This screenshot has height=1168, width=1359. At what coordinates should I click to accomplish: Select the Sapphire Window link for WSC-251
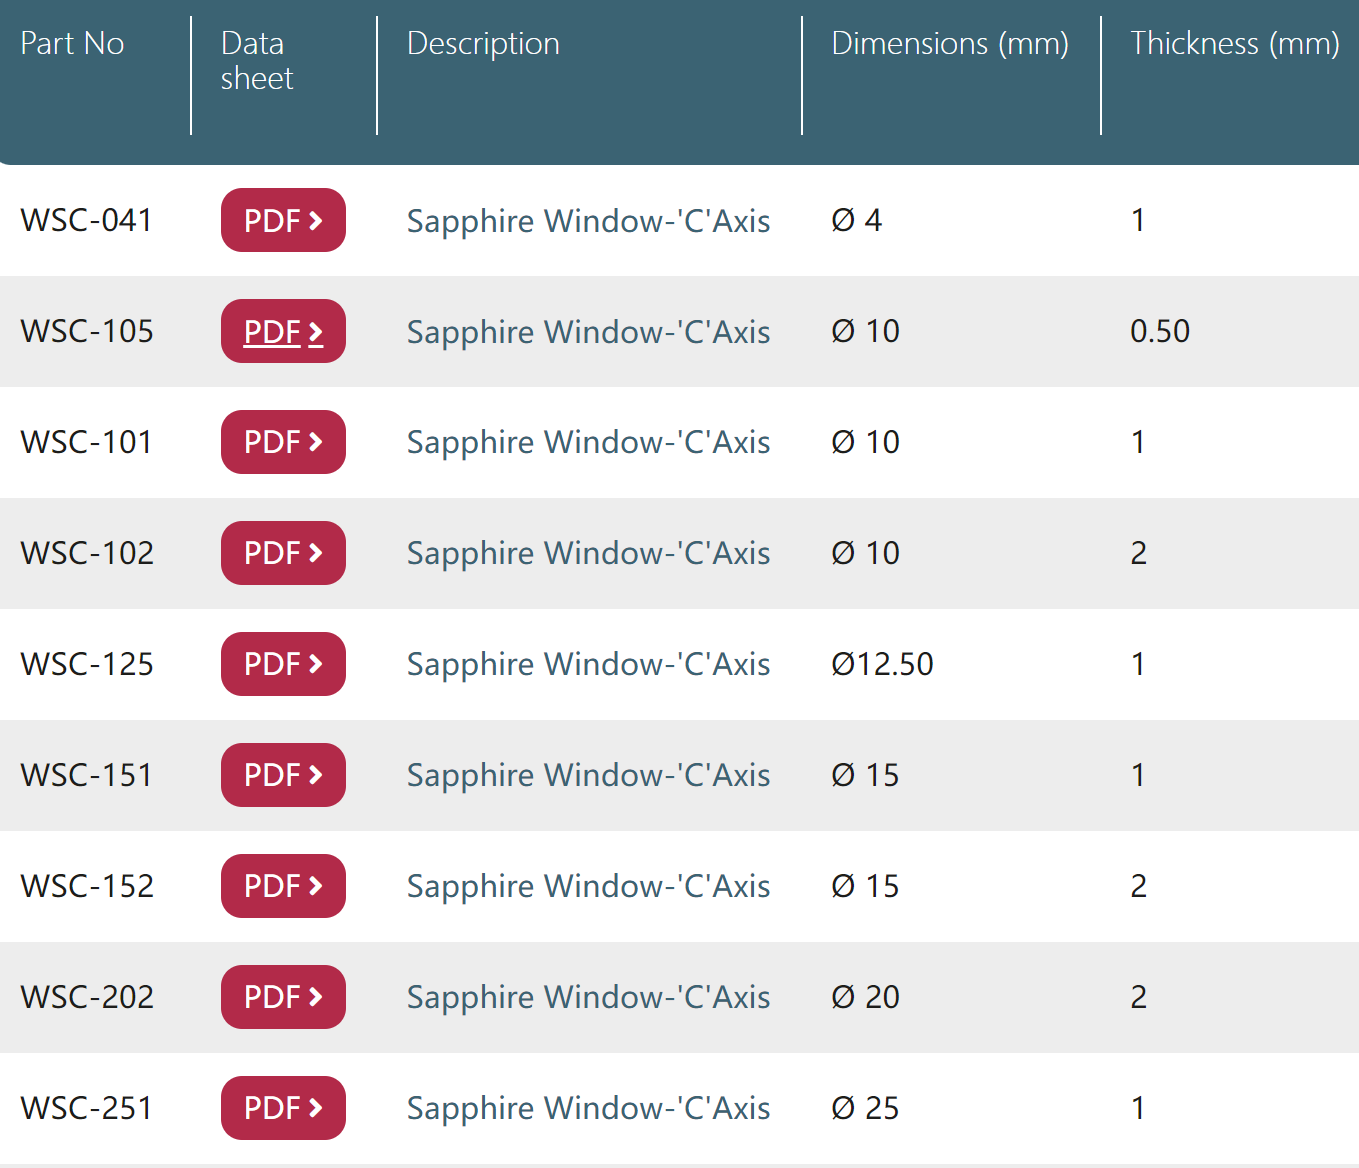pyautogui.click(x=588, y=1109)
